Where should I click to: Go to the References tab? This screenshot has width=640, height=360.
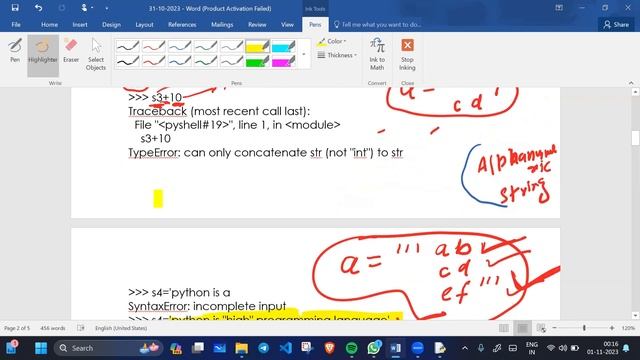tap(182, 24)
